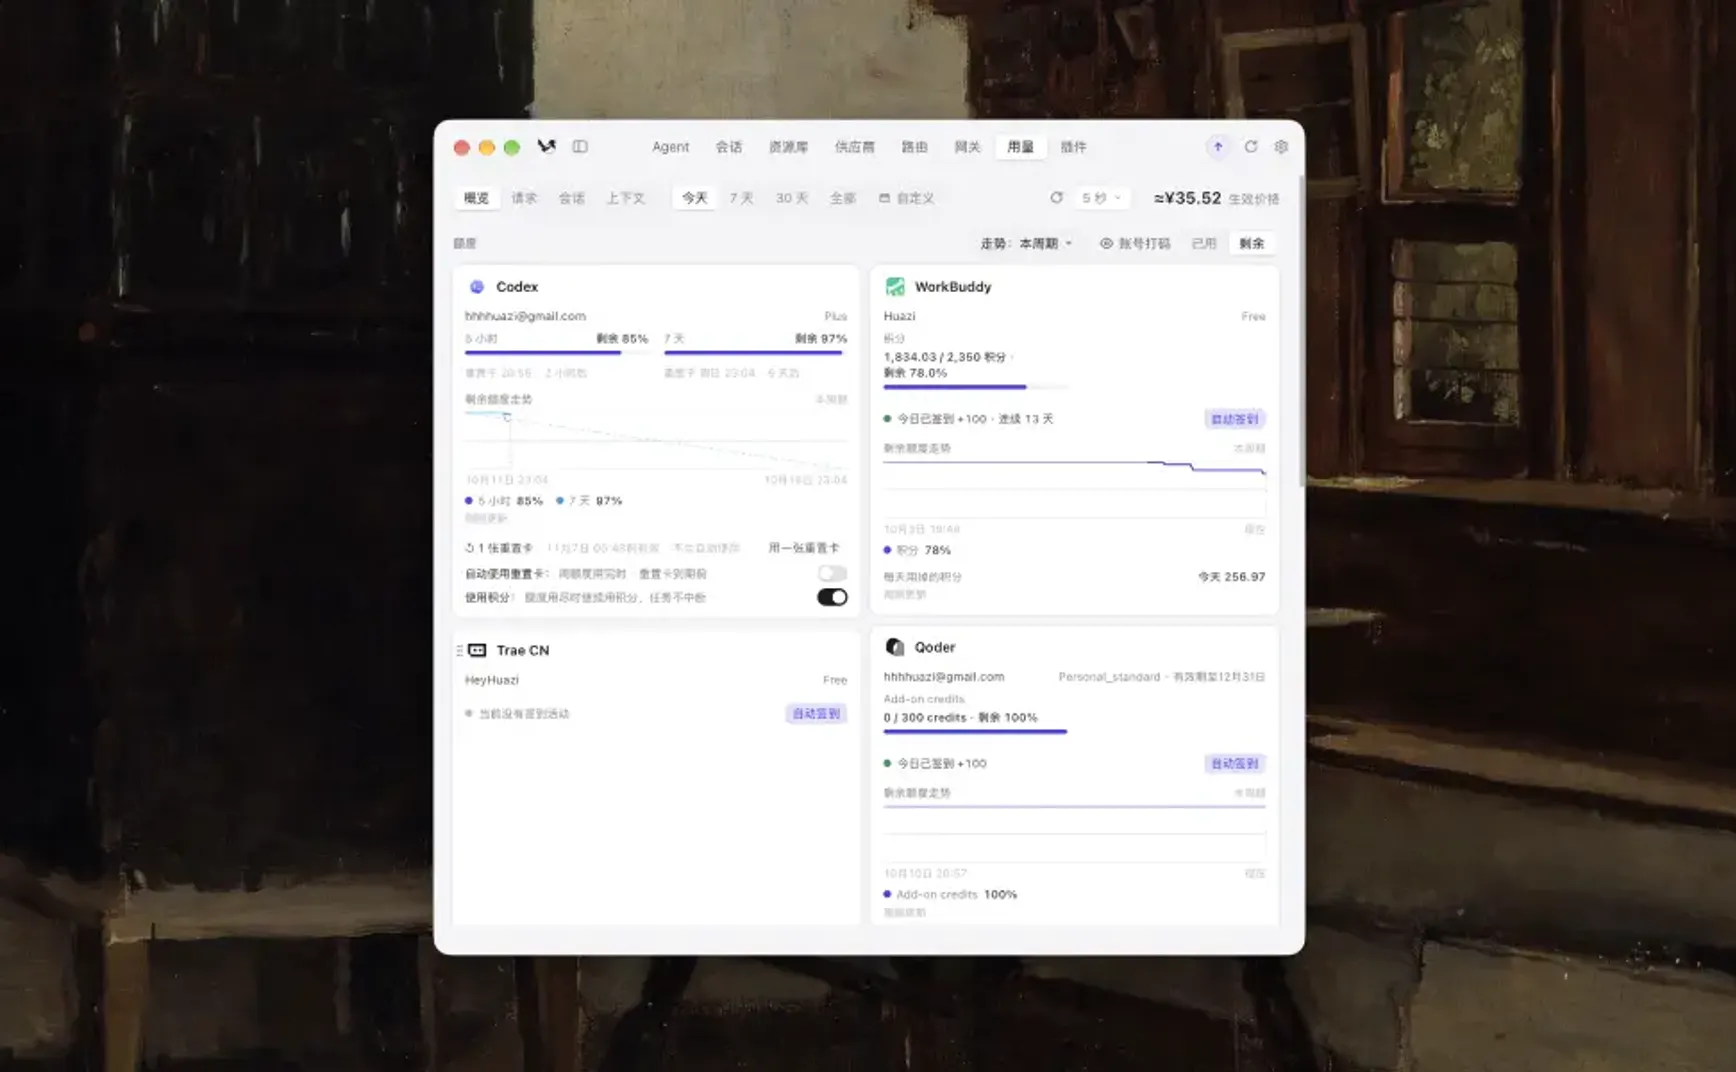Open the 自定义 custom date range picker

click(x=906, y=198)
